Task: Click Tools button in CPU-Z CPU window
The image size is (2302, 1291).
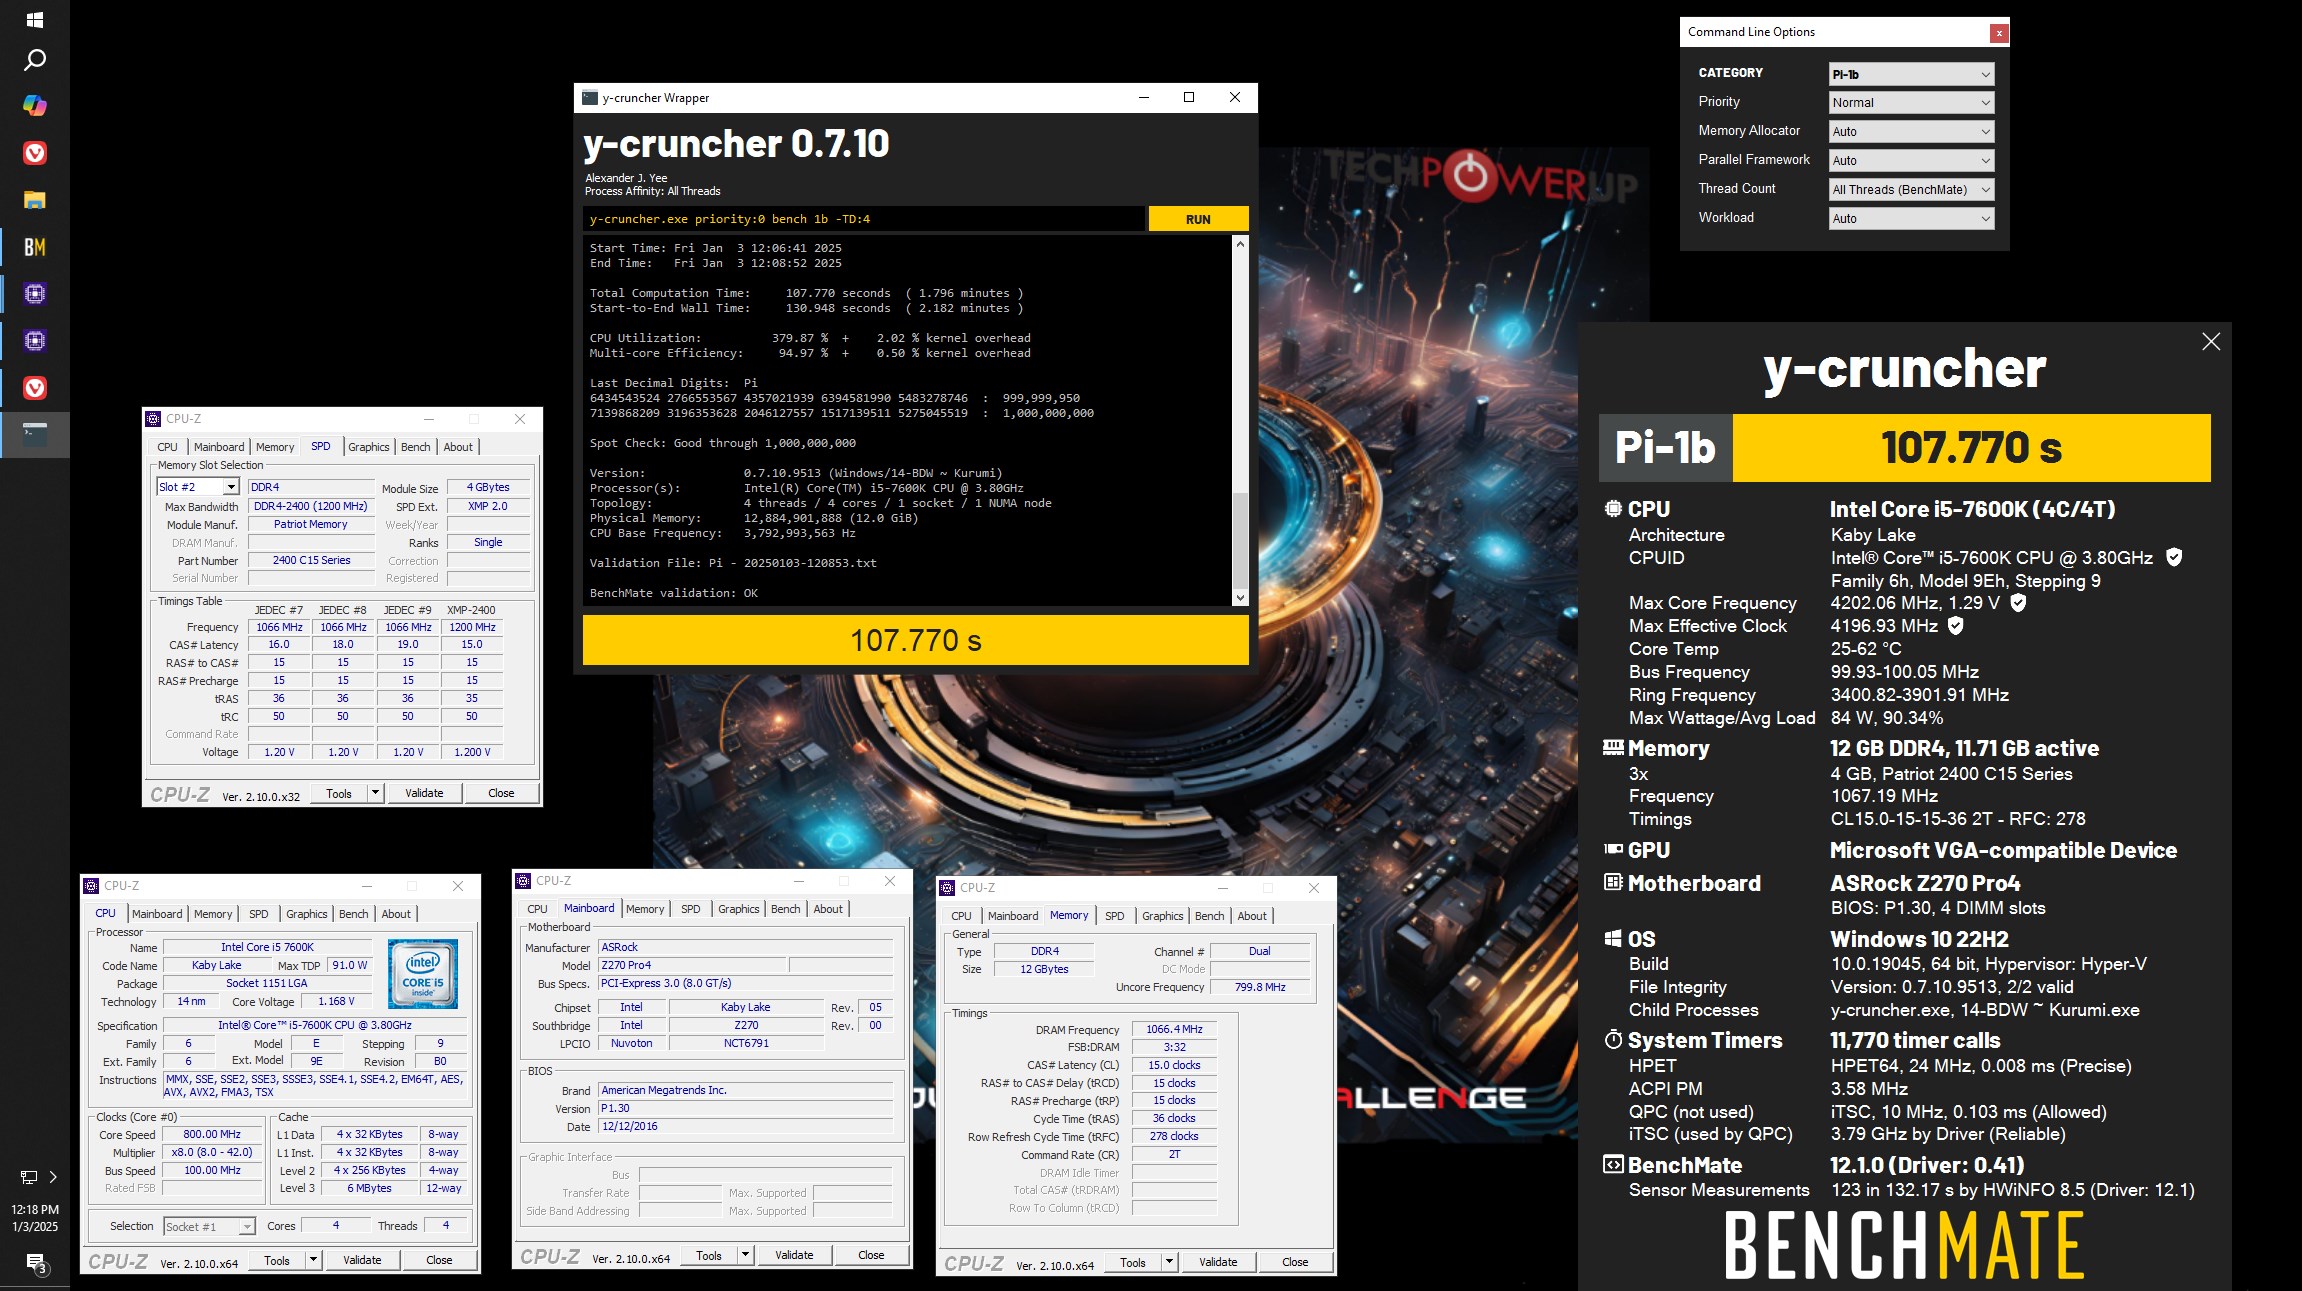Action: (277, 1261)
